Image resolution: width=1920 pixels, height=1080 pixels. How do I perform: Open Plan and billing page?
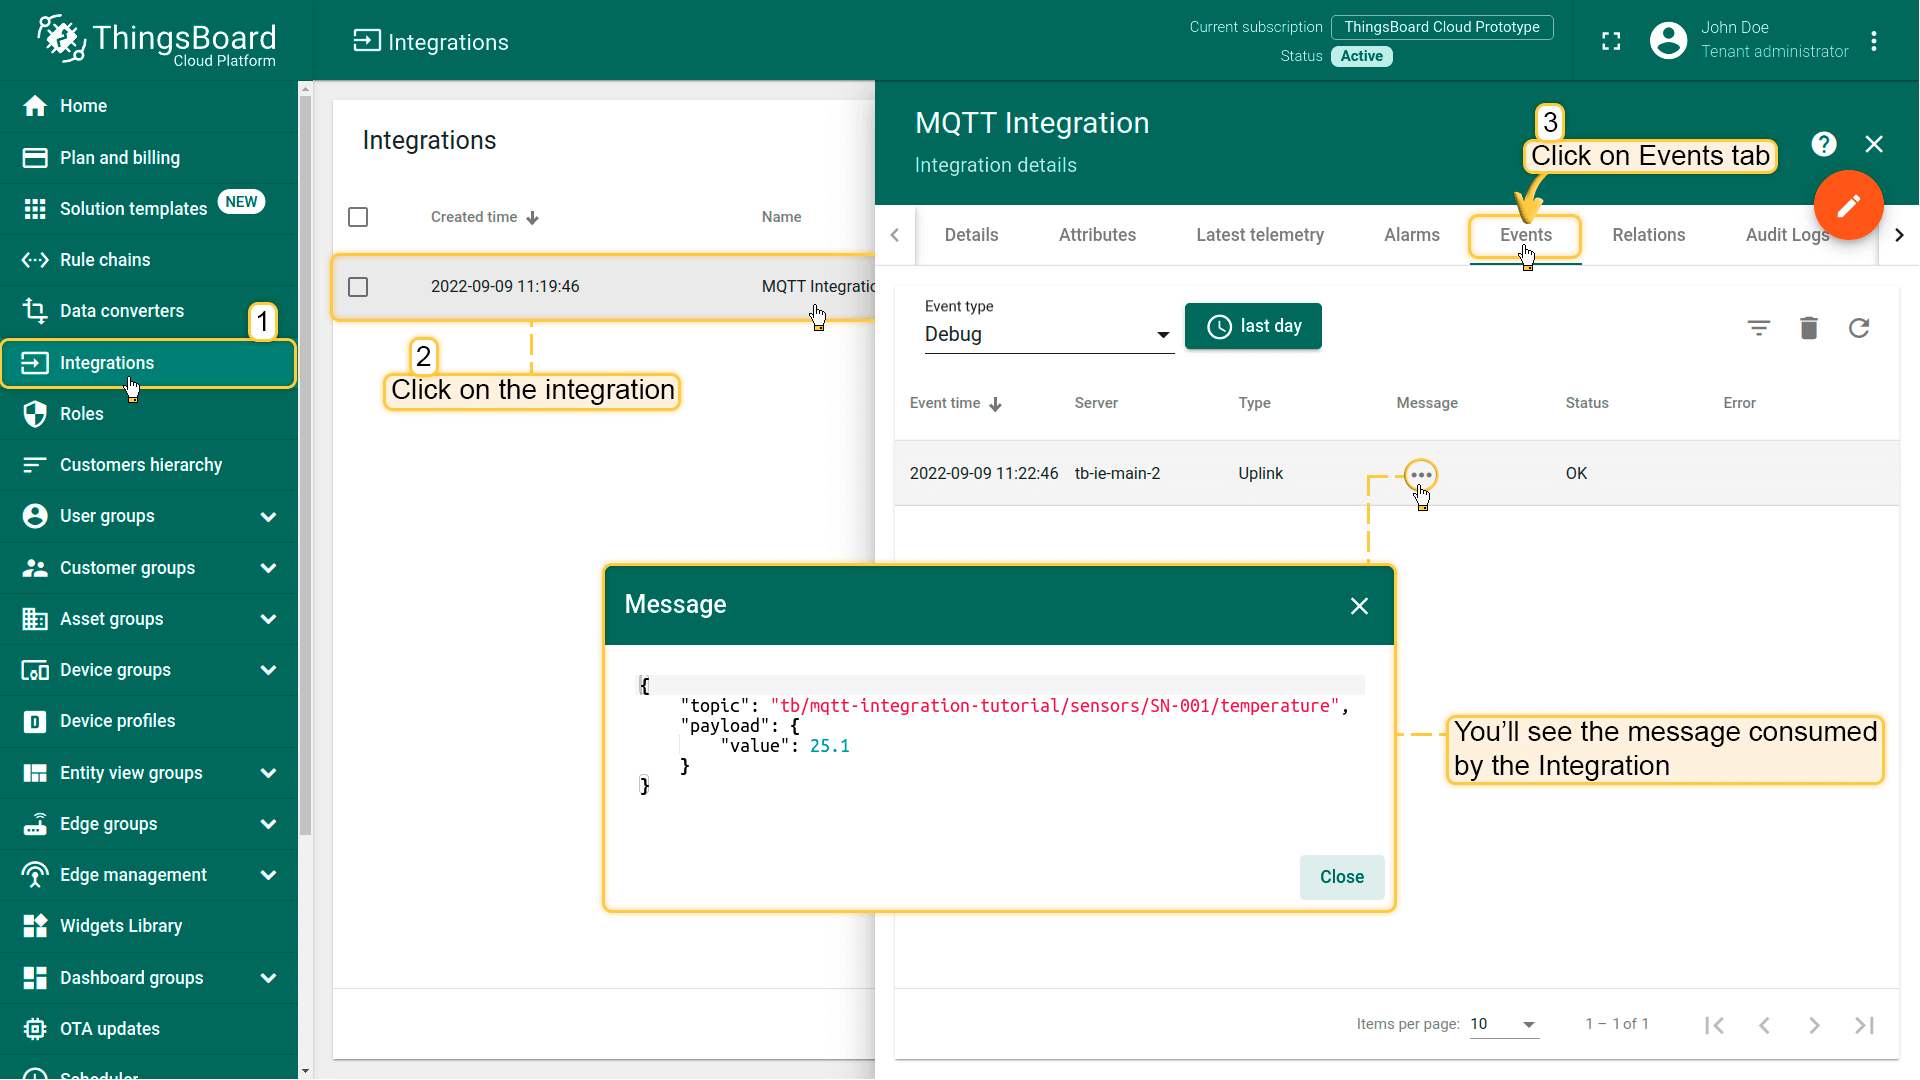(148, 158)
